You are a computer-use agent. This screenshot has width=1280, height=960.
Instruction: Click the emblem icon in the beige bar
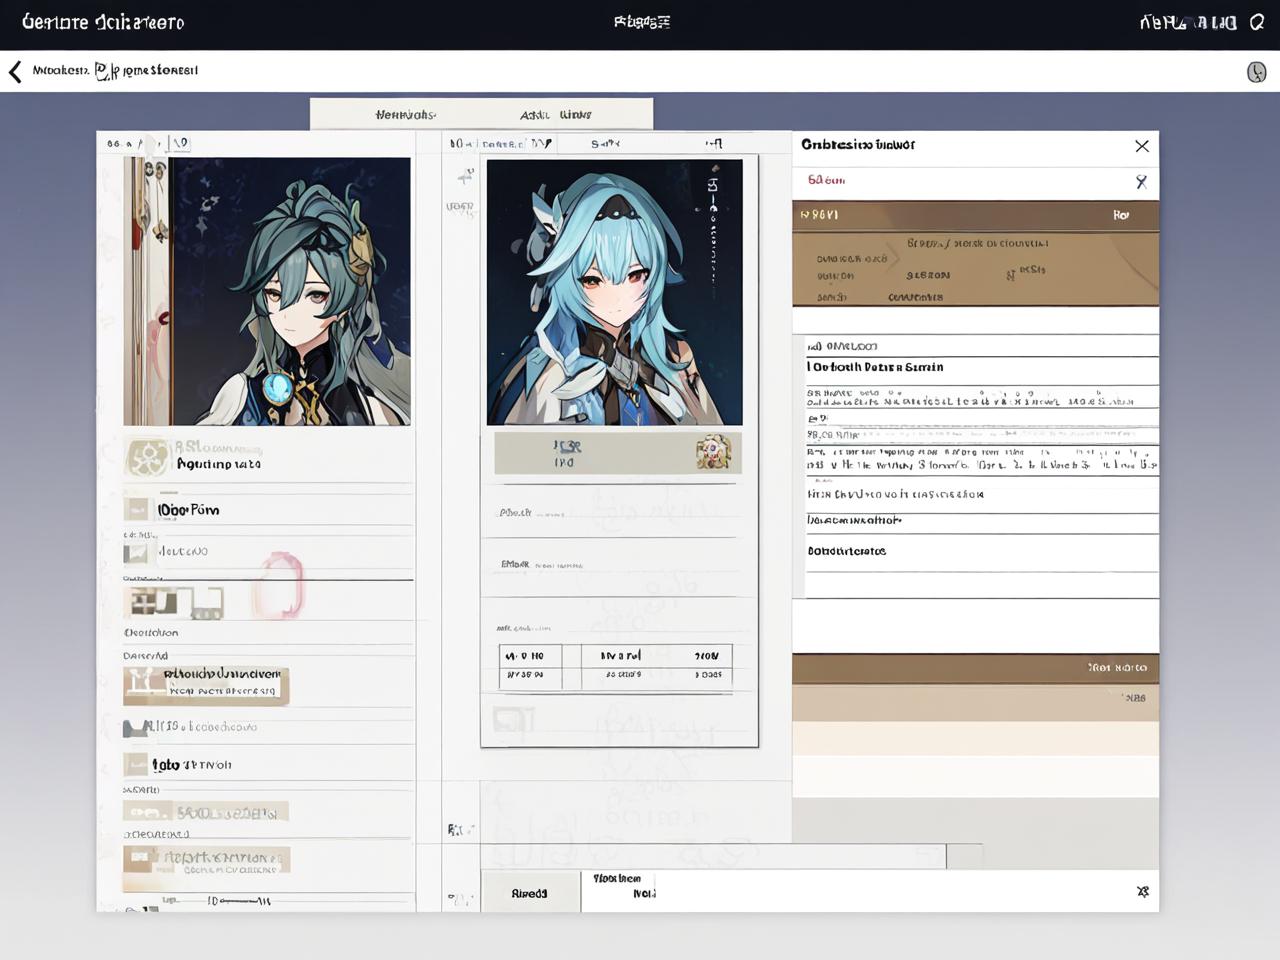[x=713, y=452]
